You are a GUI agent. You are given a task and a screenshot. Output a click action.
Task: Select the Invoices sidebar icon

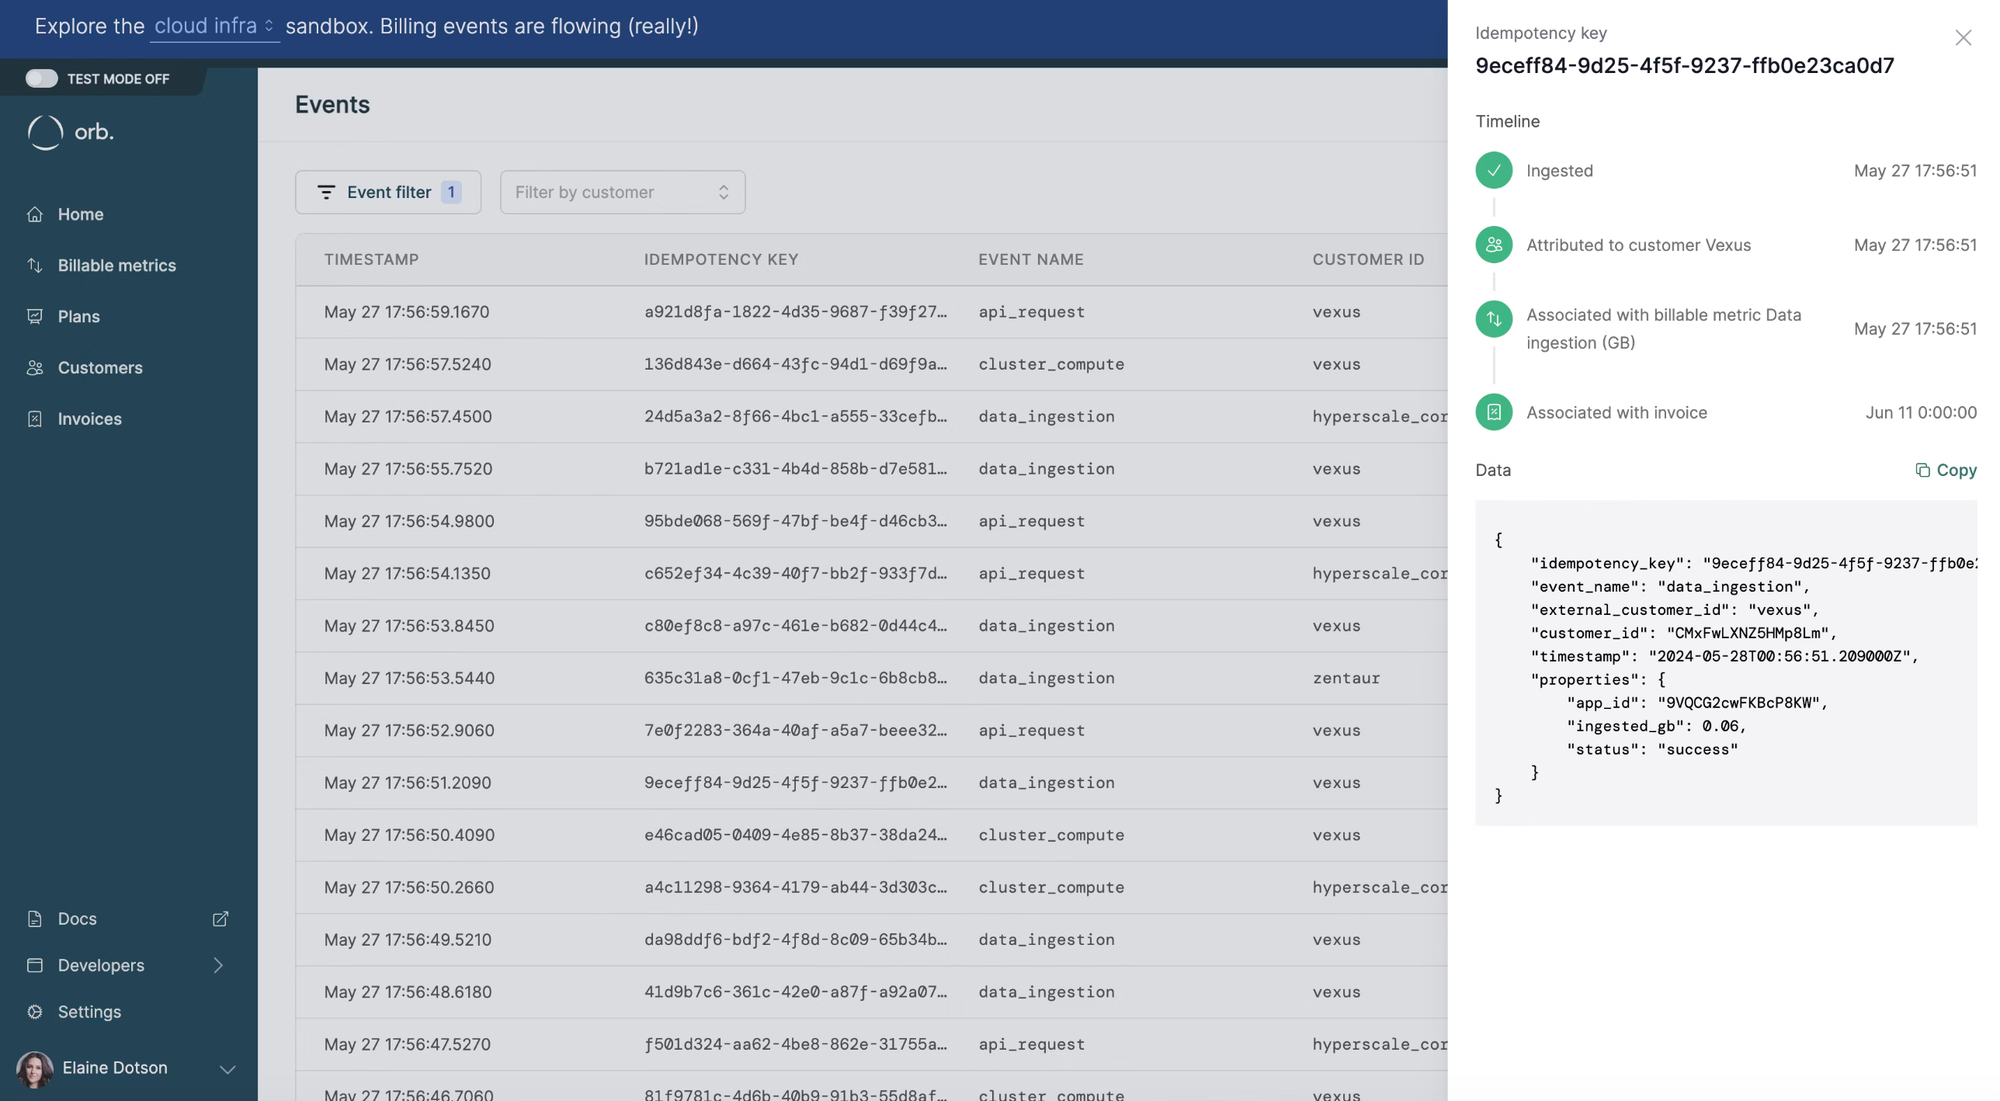(34, 418)
